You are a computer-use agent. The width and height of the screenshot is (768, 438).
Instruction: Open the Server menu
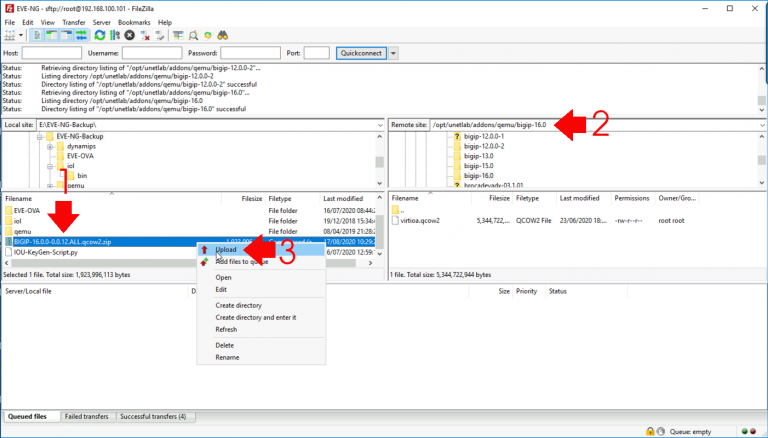(101, 22)
